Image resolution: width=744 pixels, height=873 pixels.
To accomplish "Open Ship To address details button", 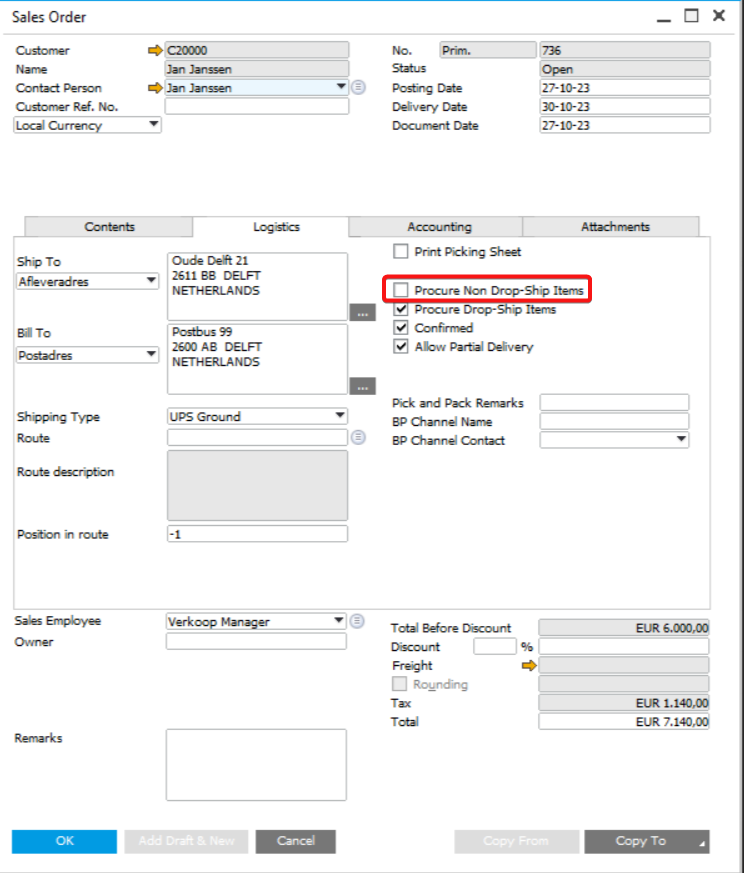I will pyautogui.click(x=362, y=313).
